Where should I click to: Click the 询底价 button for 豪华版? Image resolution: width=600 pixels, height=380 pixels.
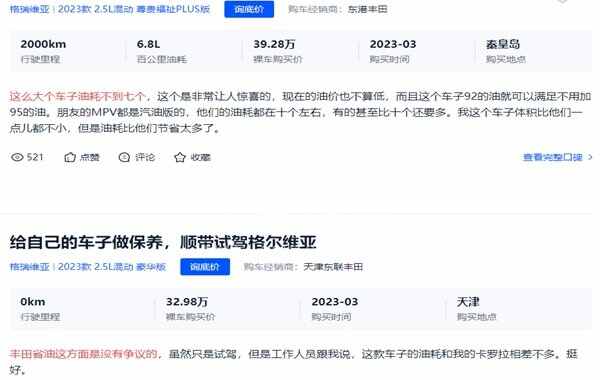[205, 267]
